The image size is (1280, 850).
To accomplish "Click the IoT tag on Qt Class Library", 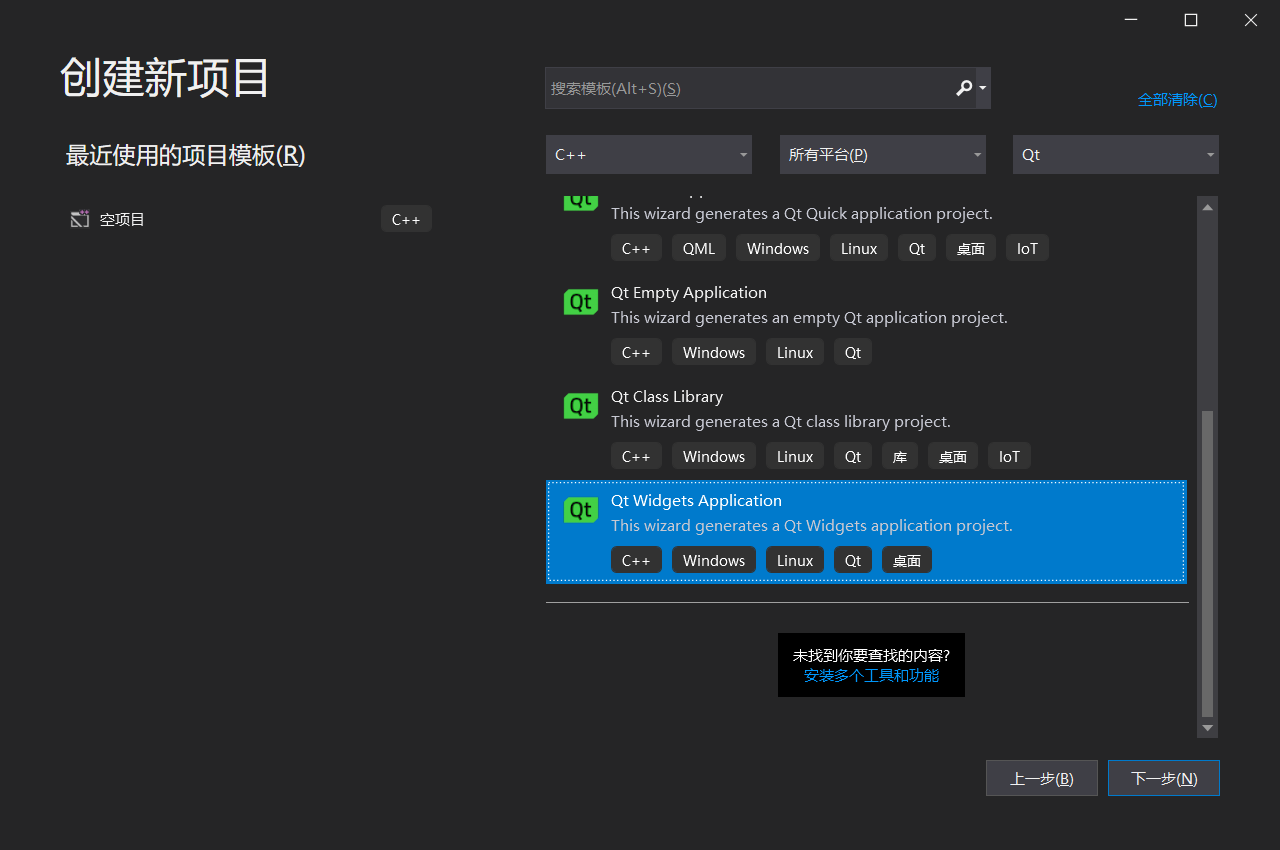I will coord(1008,455).
